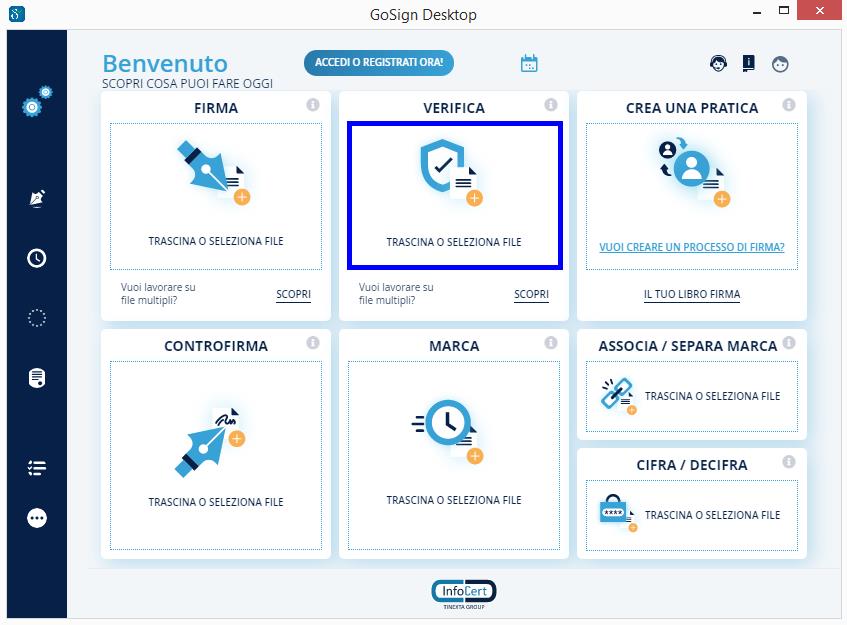Open the checklist icon in sidebar
Viewport: 847px width, 625px height.
tap(37, 467)
